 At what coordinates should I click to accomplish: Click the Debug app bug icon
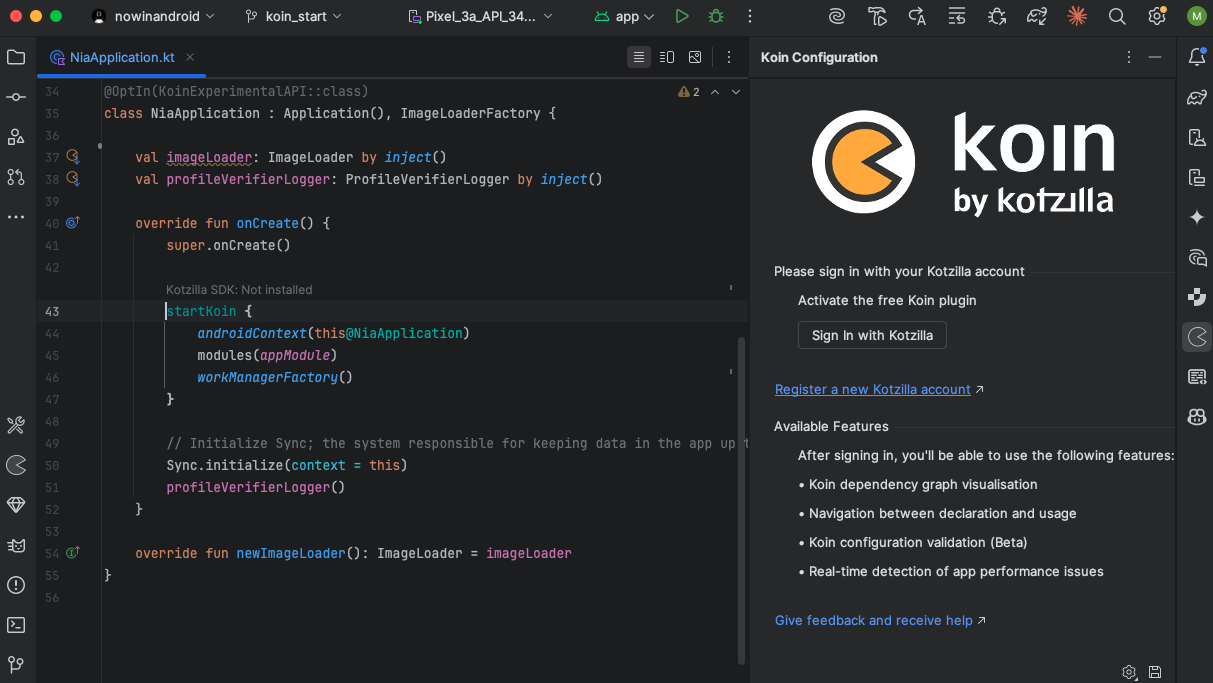point(715,16)
